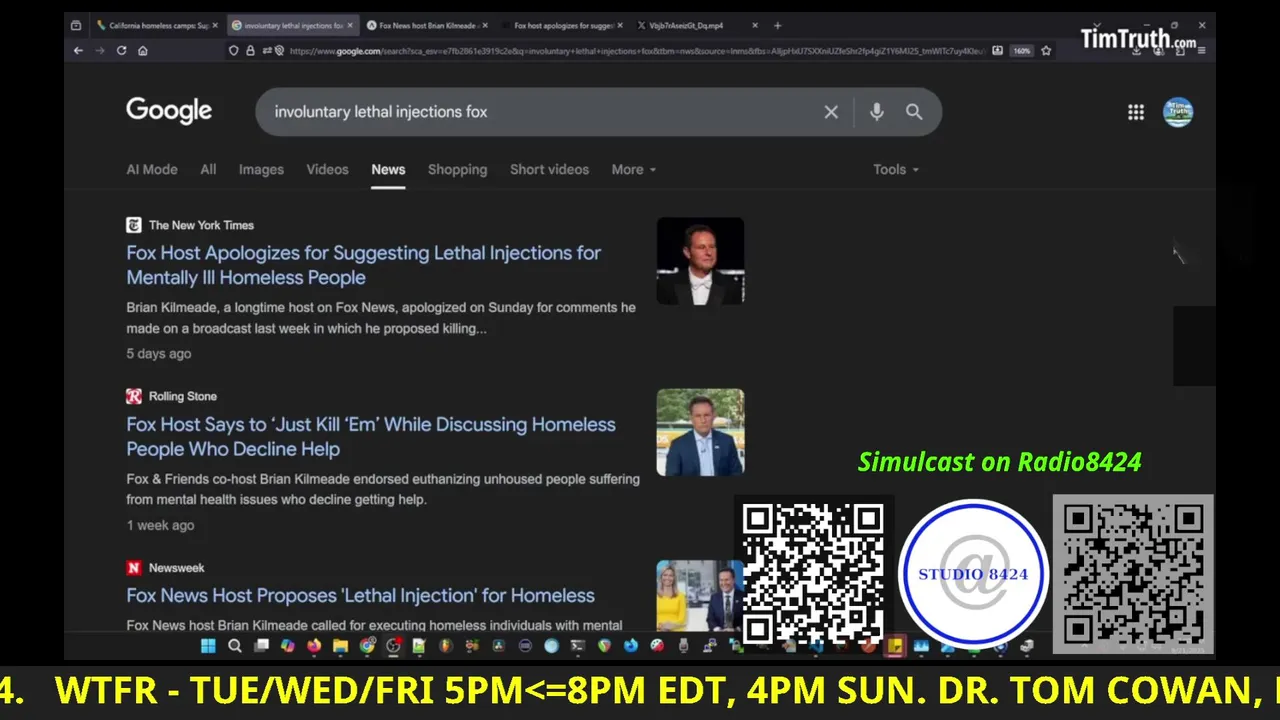The width and height of the screenshot is (1280, 720).
Task: Click the Rolling Stone source icon
Action: coord(134,396)
